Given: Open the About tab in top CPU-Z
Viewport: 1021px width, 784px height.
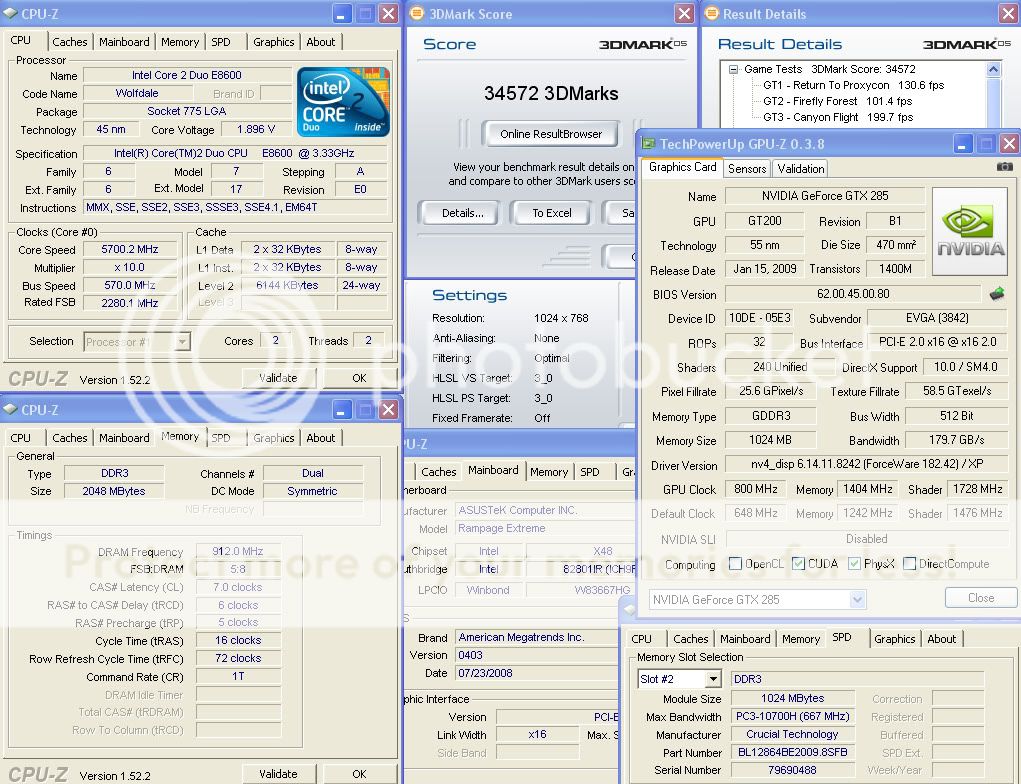Looking at the screenshot, I should click(321, 42).
